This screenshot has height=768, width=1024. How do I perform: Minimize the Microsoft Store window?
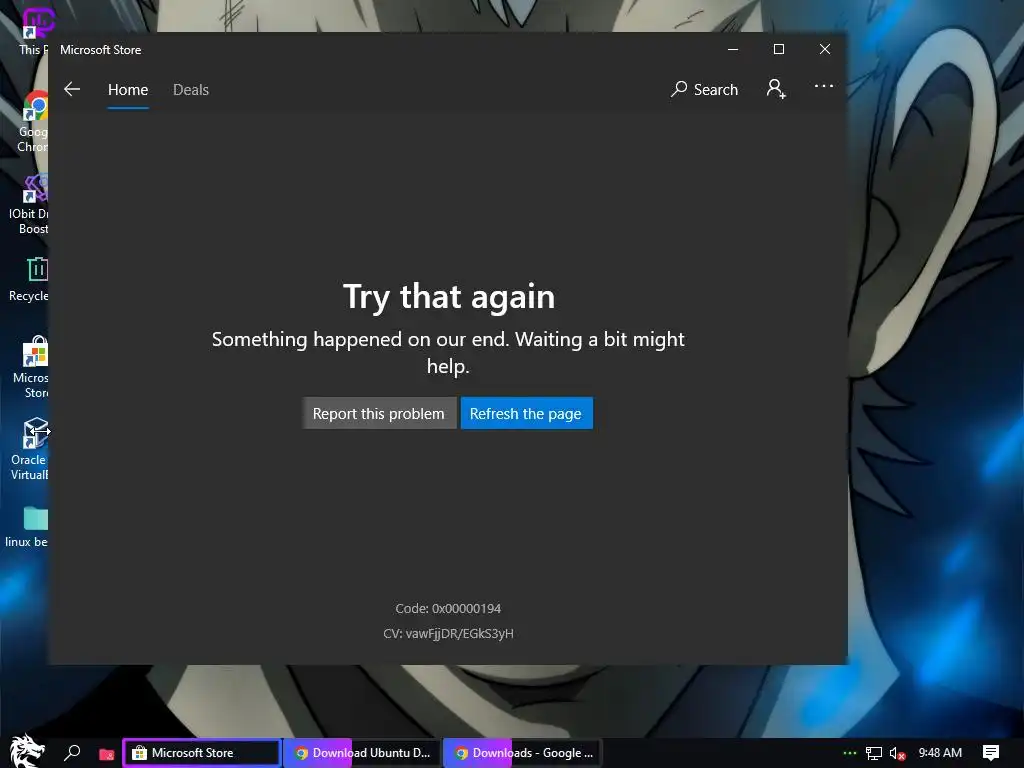tap(733, 50)
